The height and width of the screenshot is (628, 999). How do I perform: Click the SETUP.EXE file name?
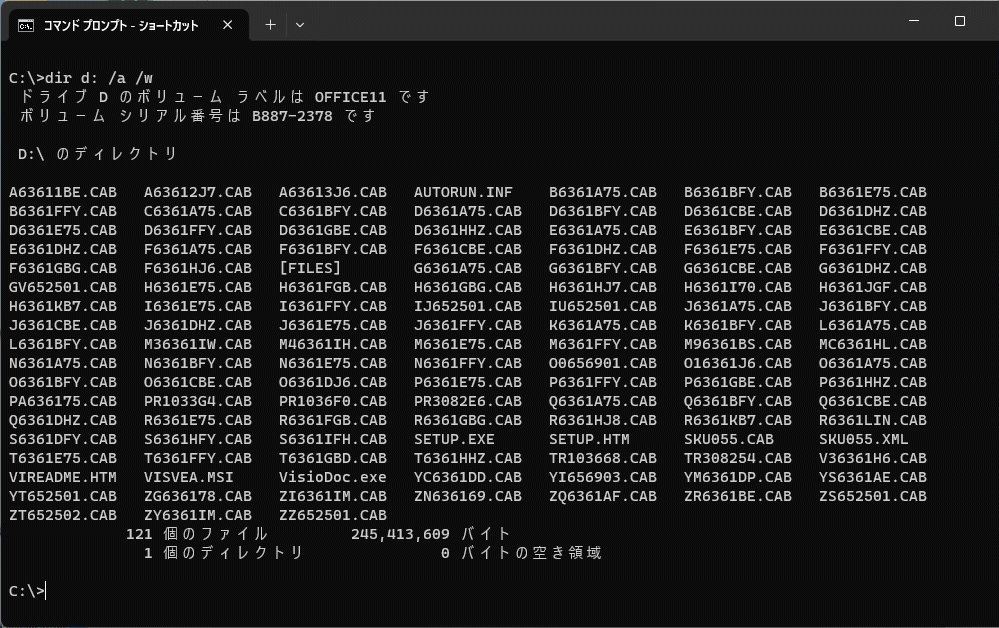454,439
